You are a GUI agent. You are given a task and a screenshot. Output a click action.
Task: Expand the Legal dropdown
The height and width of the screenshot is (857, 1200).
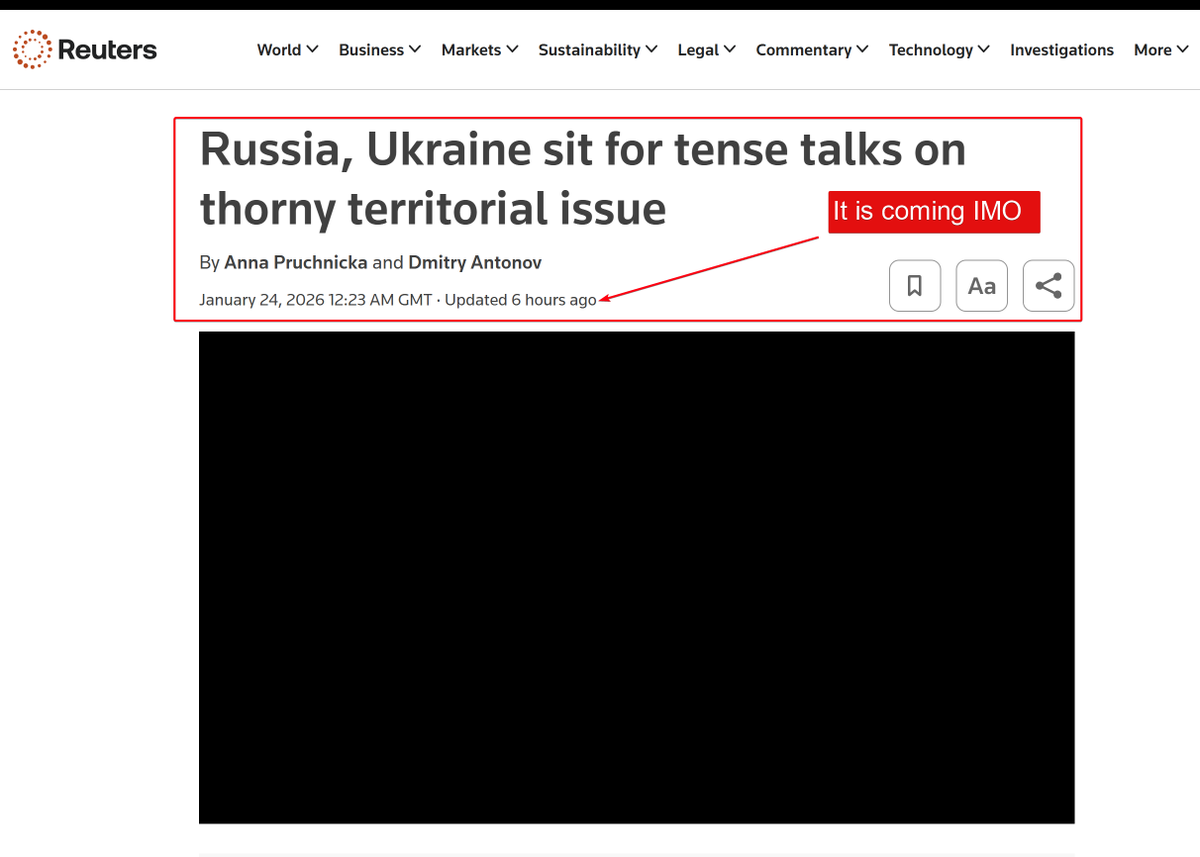click(705, 50)
